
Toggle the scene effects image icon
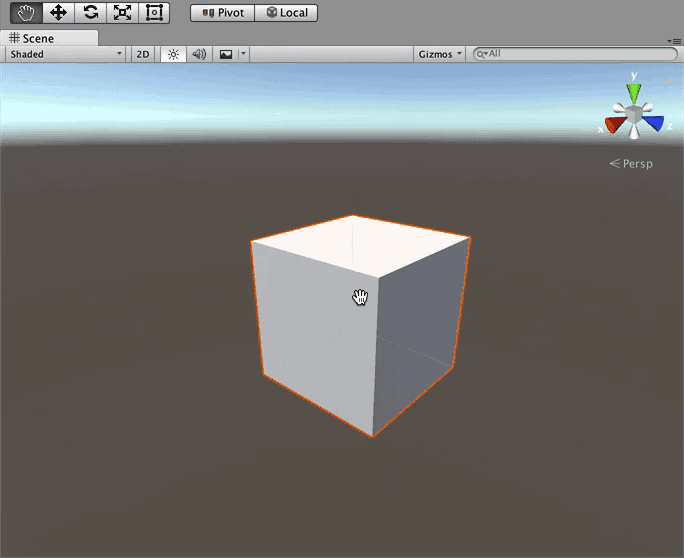[226, 54]
